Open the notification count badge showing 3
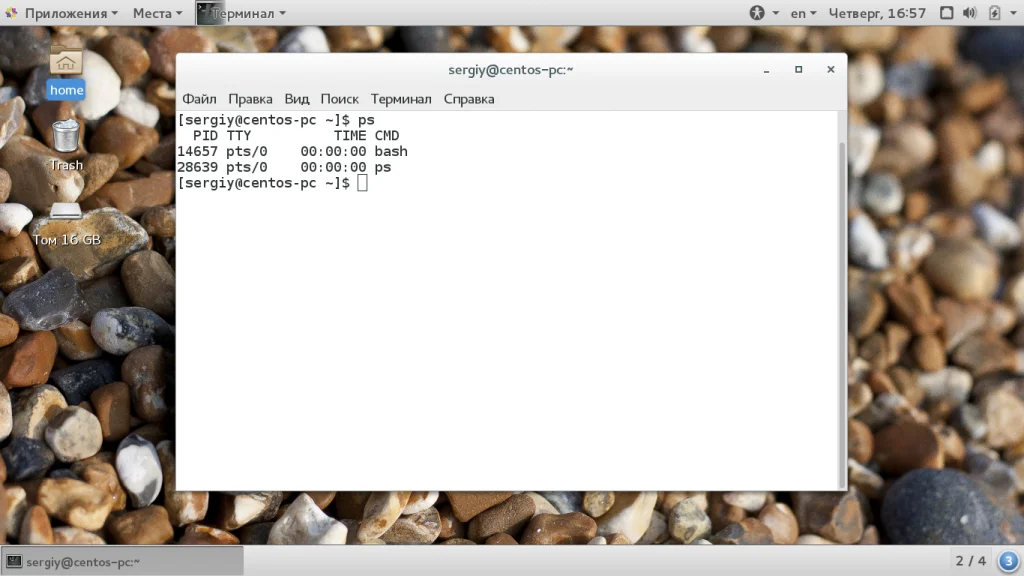This screenshot has width=1024, height=576. (x=1008, y=561)
